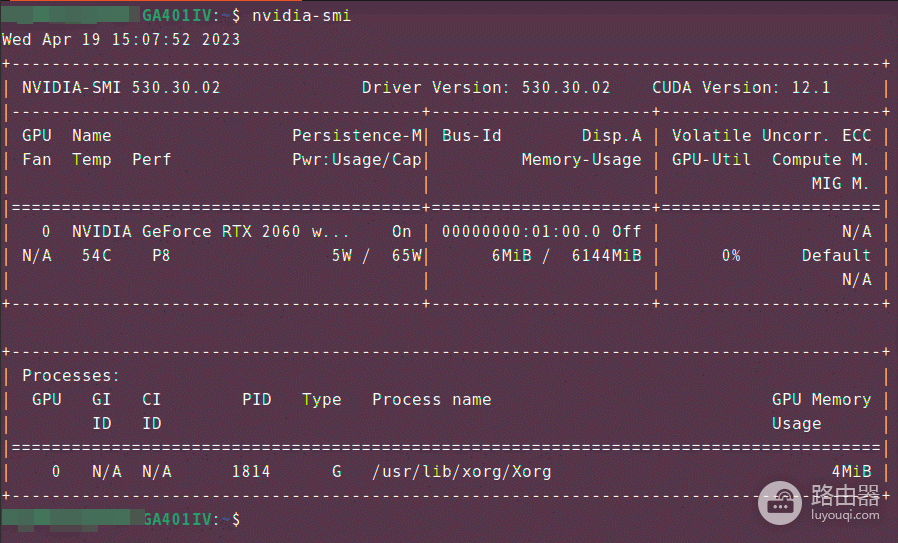Click the Bus-Id column header
This screenshot has height=543, width=898.
[x=471, y=136]
